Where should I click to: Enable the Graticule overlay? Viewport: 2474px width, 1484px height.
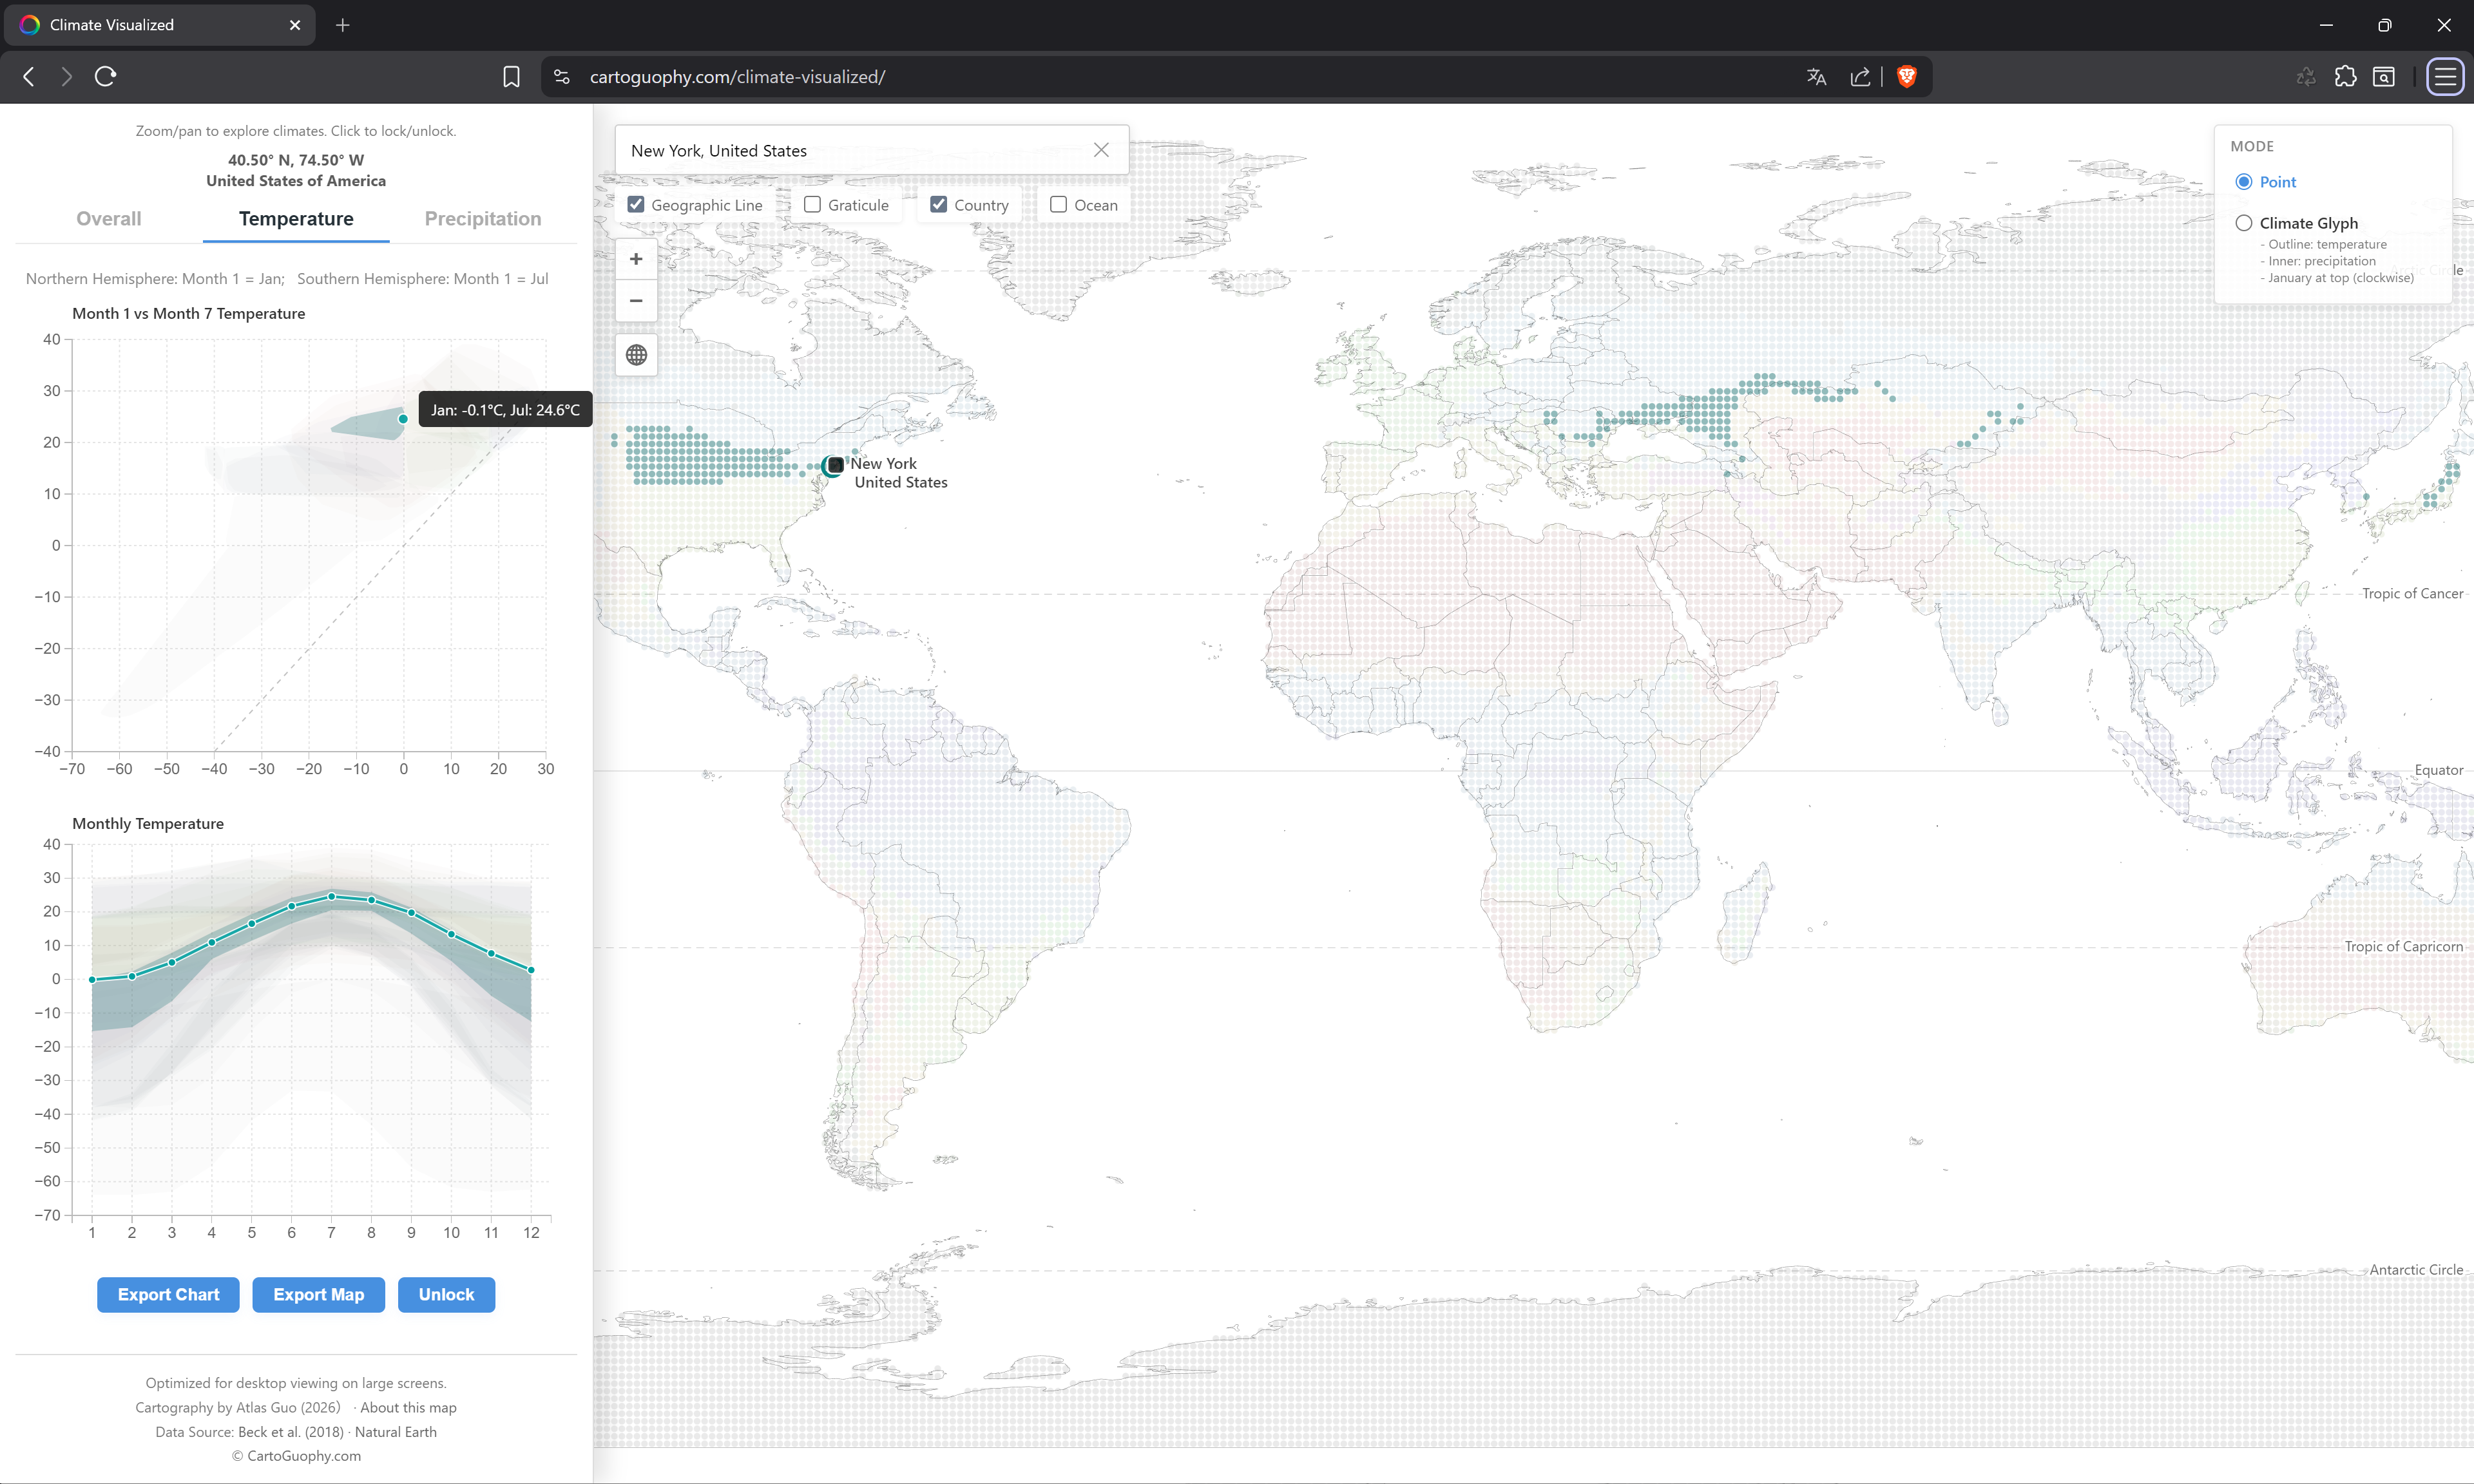pos(812,204)
